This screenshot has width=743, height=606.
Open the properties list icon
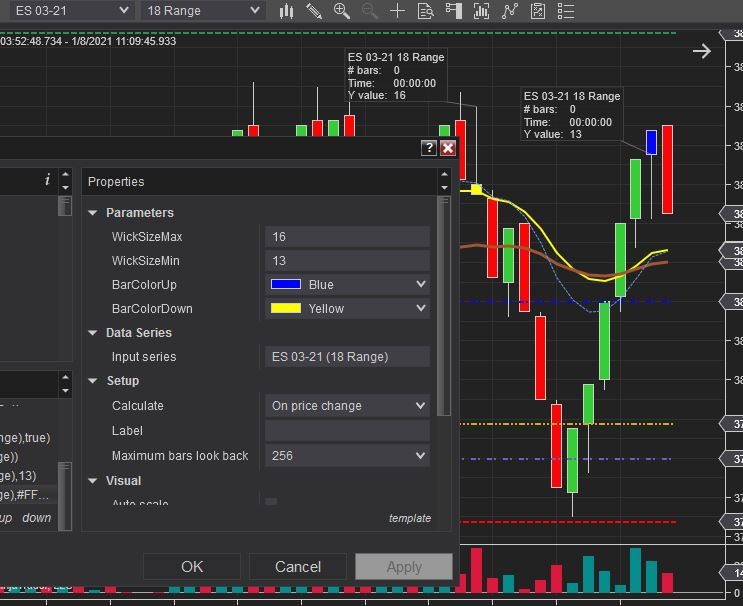pos(566,11)
